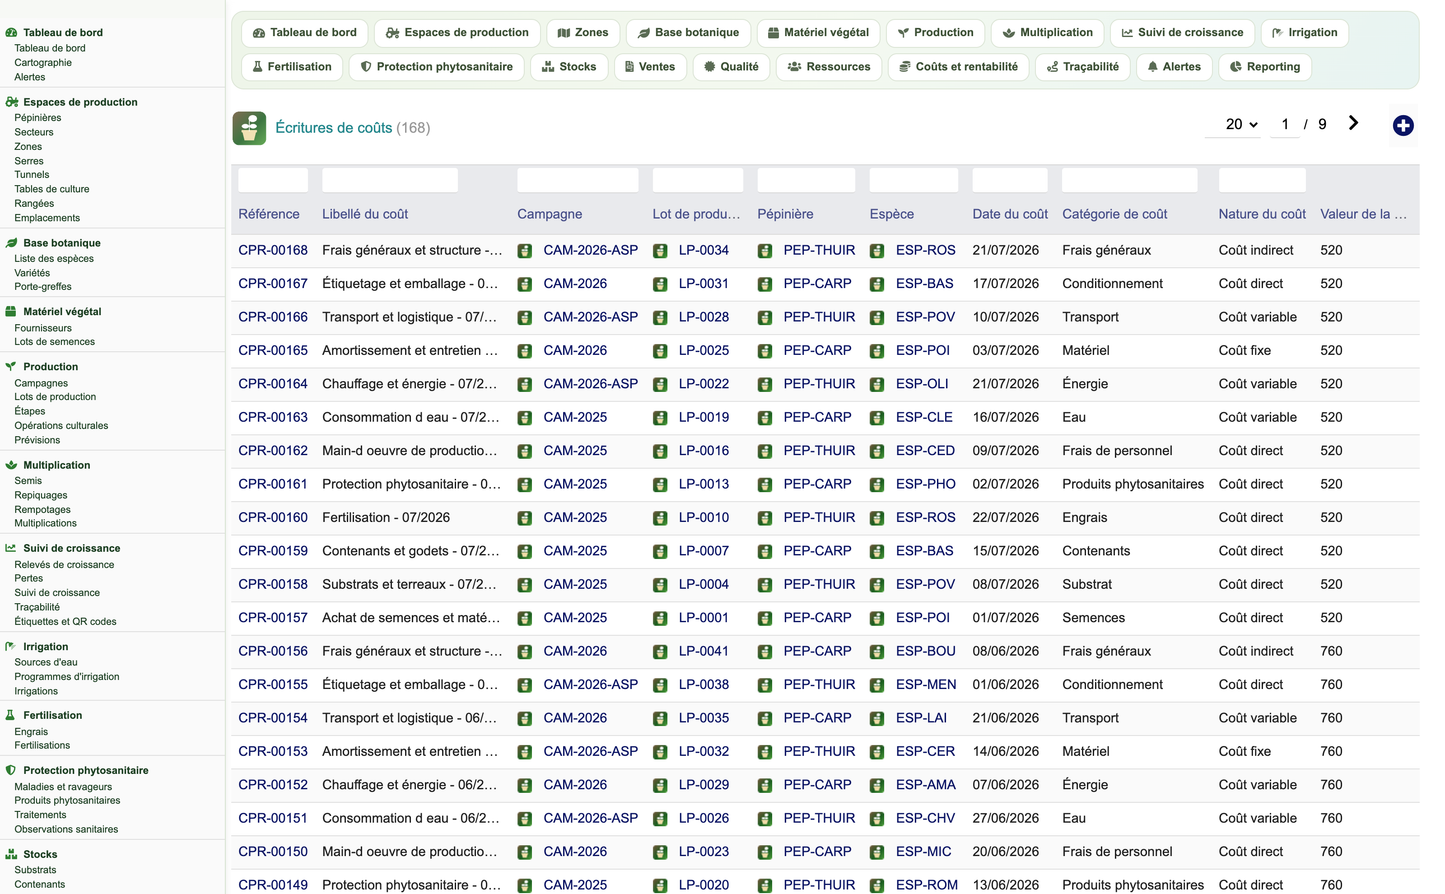Image resolution: width=1445 pixels, height=894 pixels.
Task: Open cost entry CPR-00149
Action: tap(273, 885)
